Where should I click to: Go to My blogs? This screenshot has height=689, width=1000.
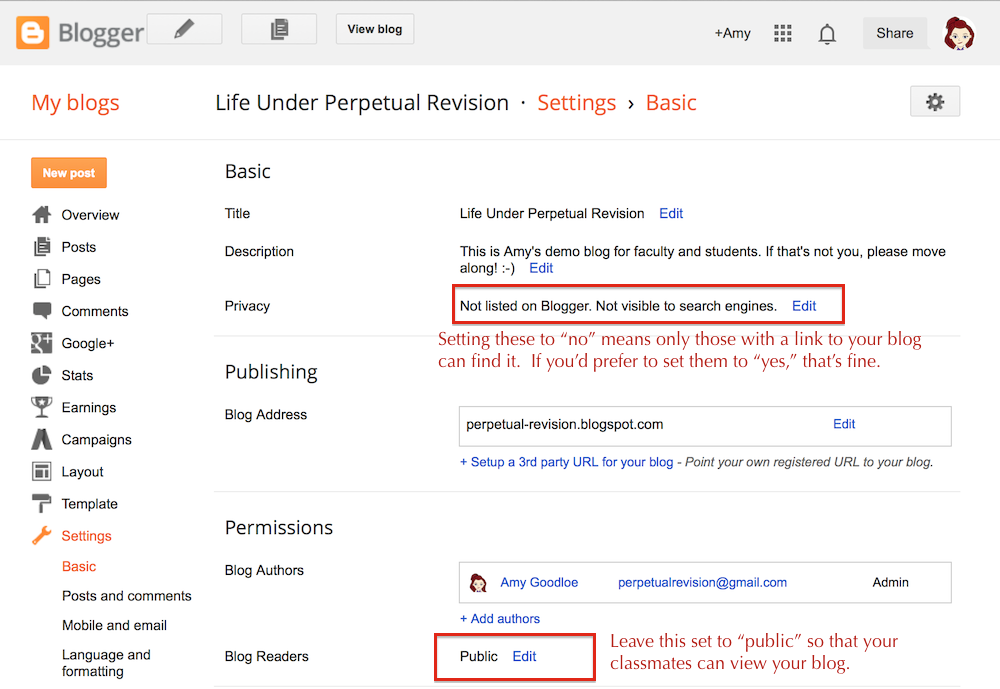click(x=75, y=103)
